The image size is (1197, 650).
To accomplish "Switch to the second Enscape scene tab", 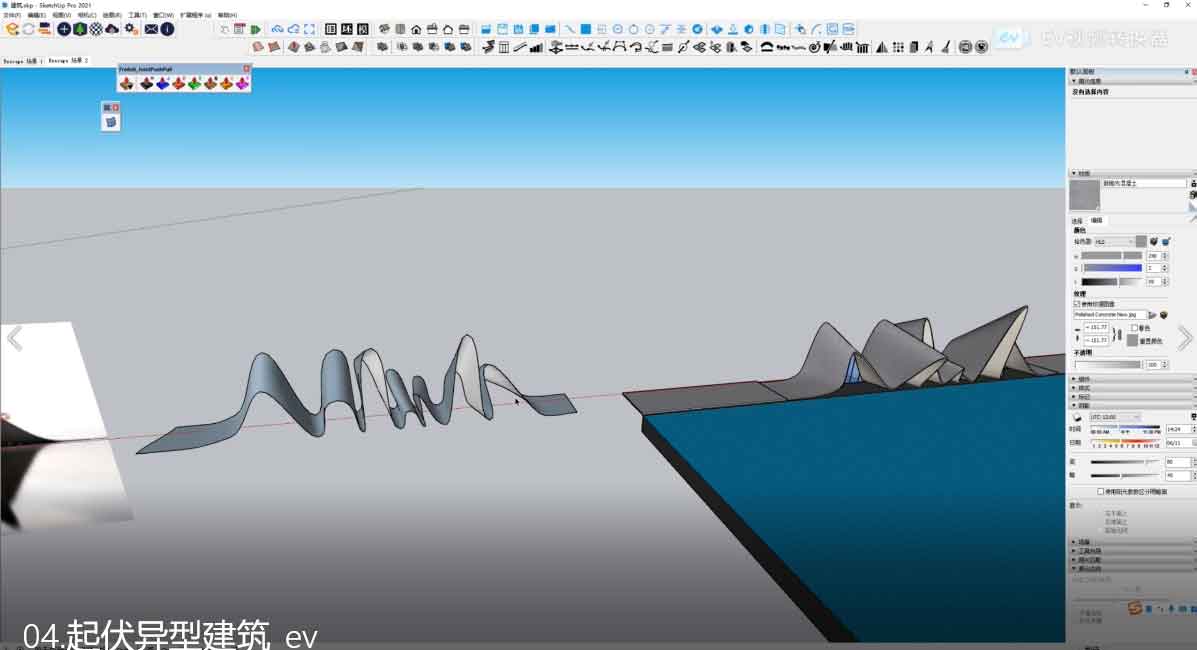I will 68,61.
